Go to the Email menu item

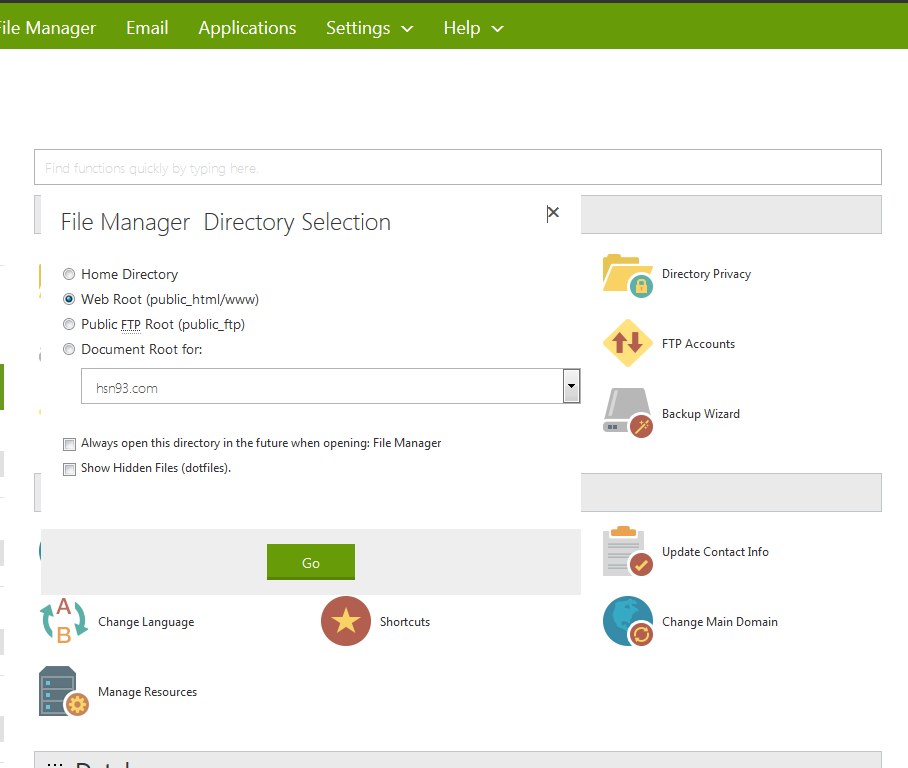pyautogui.click(x=147, y=28)
